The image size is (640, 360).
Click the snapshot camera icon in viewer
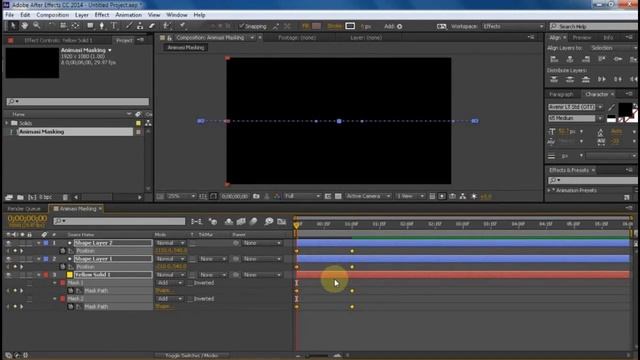pos(256,196)
